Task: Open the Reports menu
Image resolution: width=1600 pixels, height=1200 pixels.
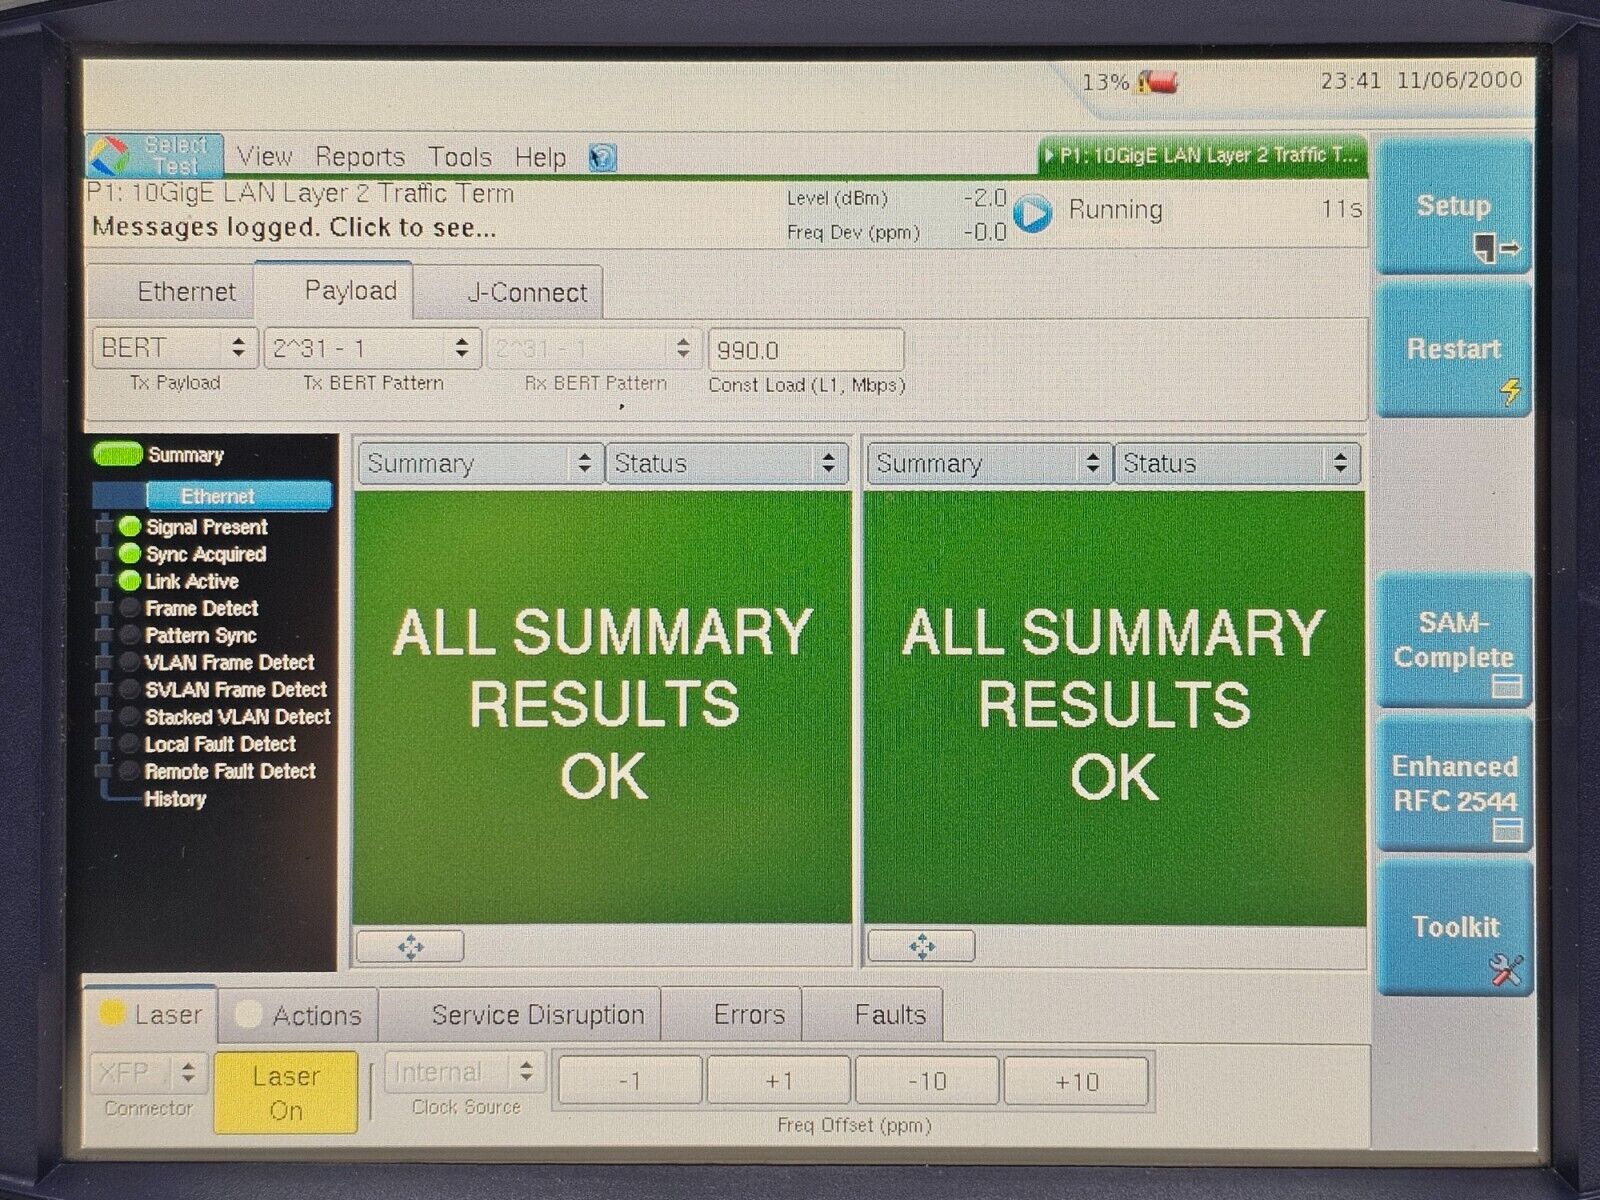Action: [360, 157]
